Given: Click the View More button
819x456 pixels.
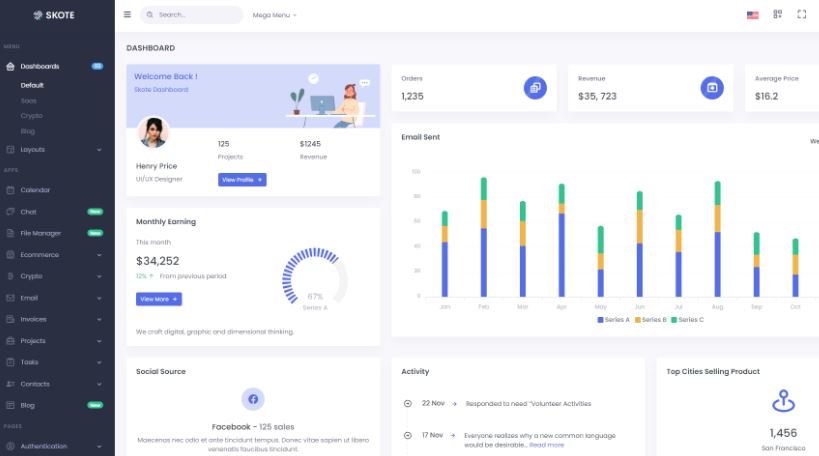Looking at the screenshot, I should (159, 299).
